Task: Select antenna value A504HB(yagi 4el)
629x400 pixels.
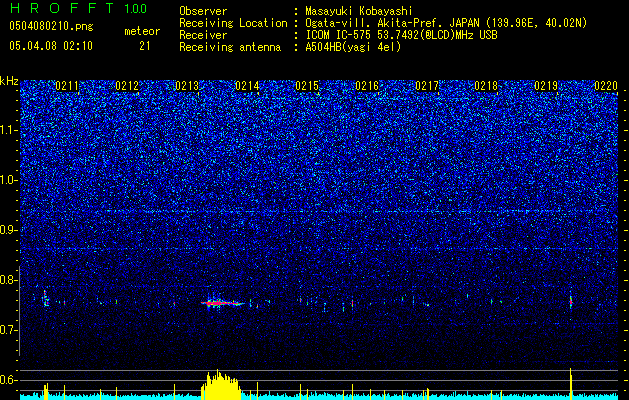Action: tap(353, 47)
